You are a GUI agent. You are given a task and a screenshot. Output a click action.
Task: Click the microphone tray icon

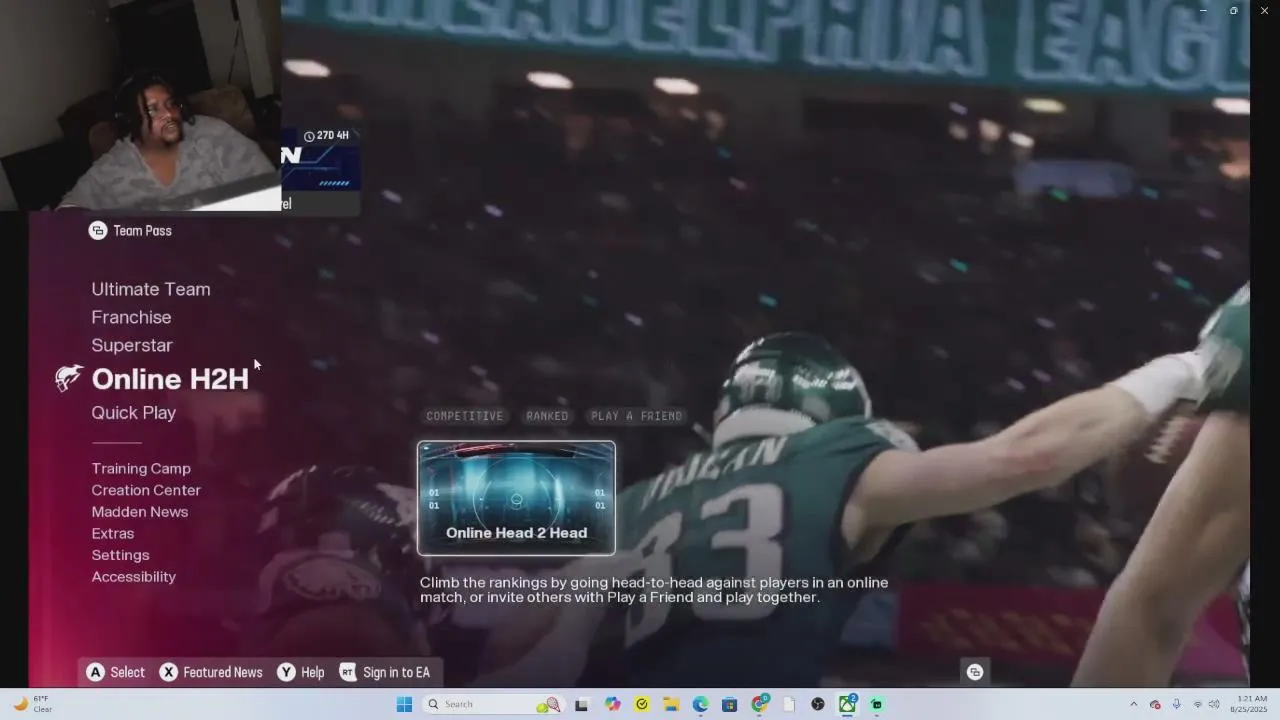click(1176, 704)
